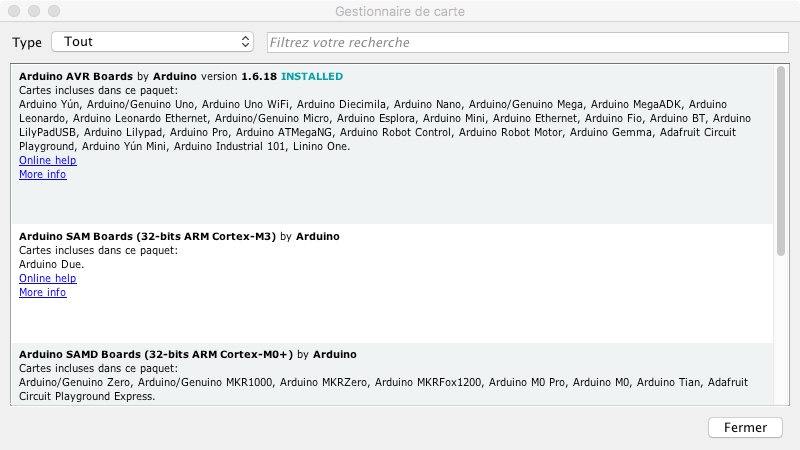Select the Arduino SAM Boards package entry
Screen dimensions: 800x450
coord(400,315)
